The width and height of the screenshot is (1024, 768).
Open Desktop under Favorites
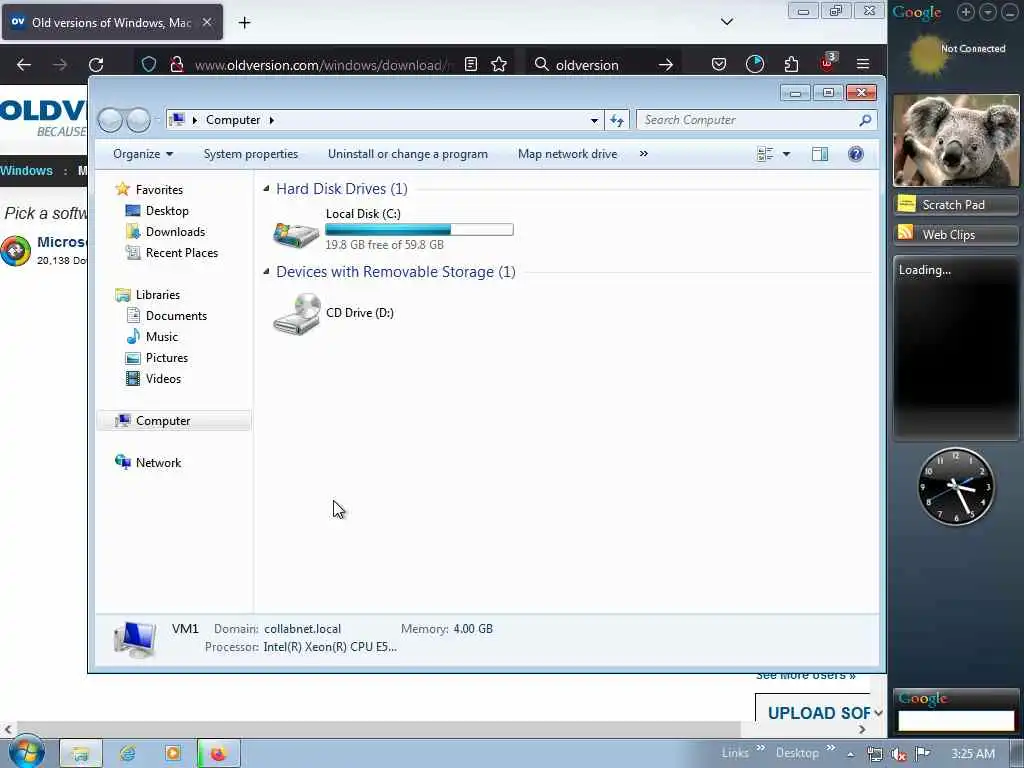167,211
